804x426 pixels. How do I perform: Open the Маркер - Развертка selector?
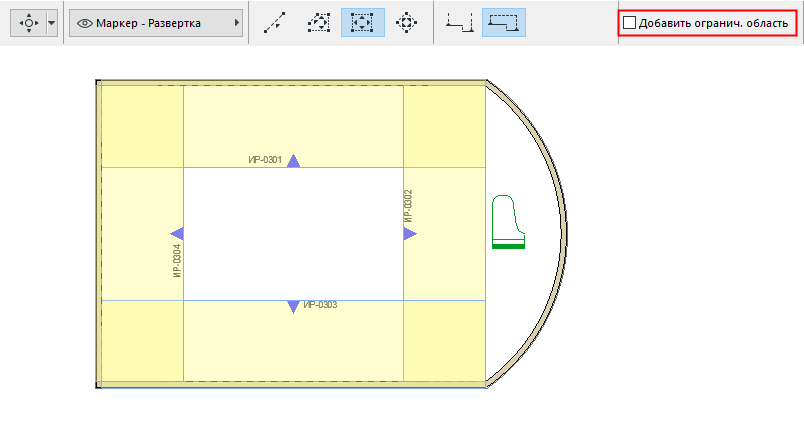coord(156,23)
